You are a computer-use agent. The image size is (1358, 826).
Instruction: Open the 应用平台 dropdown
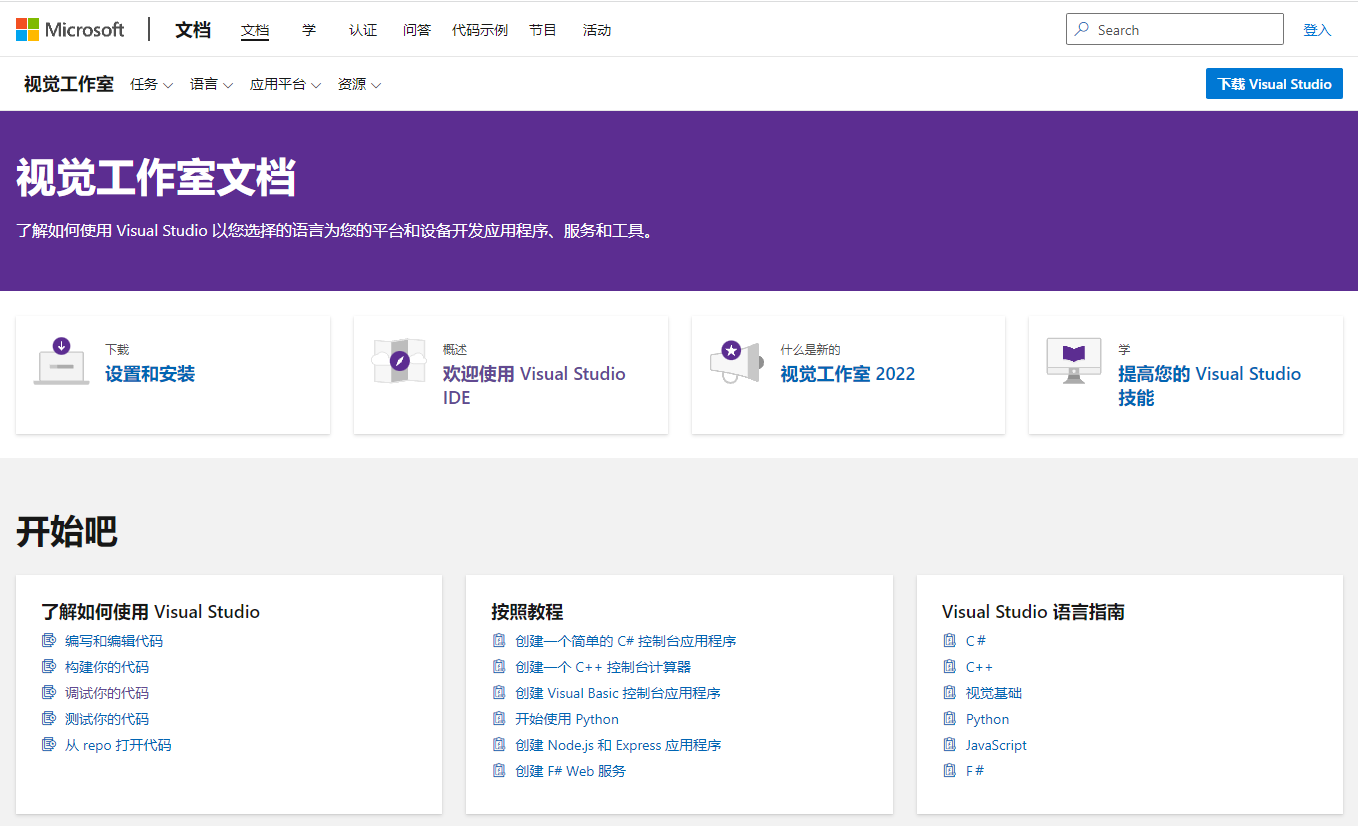(x=285, y=85)
